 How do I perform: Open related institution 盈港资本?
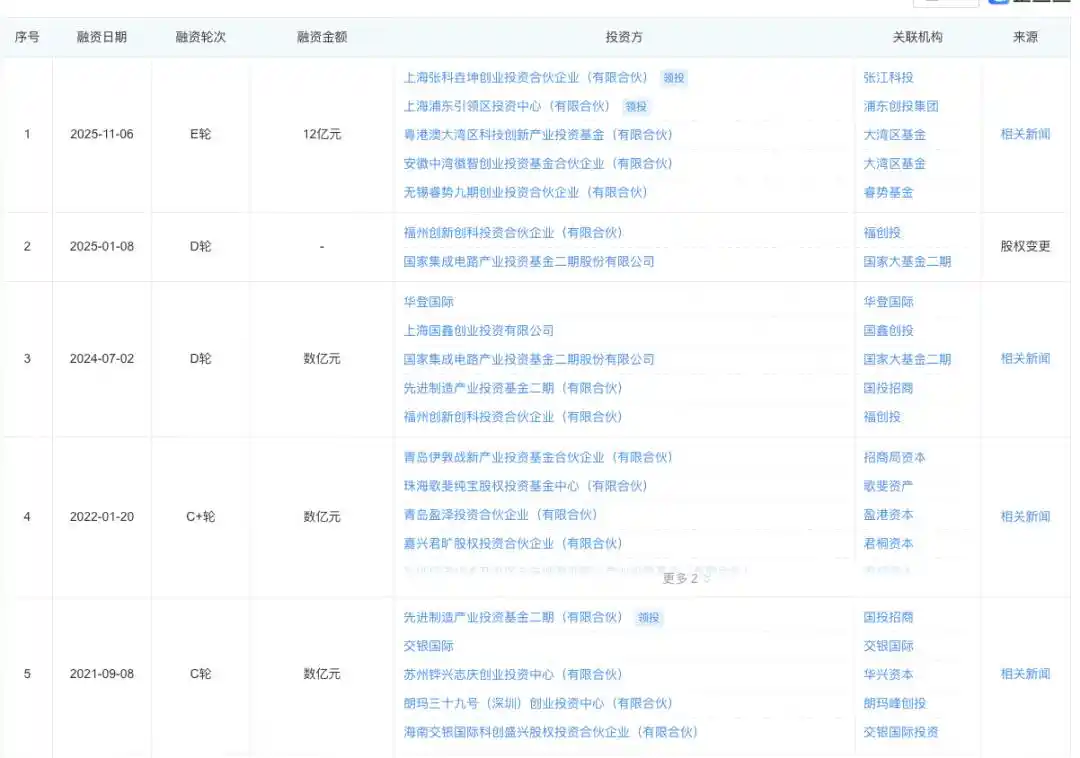(x=889, y=515)
